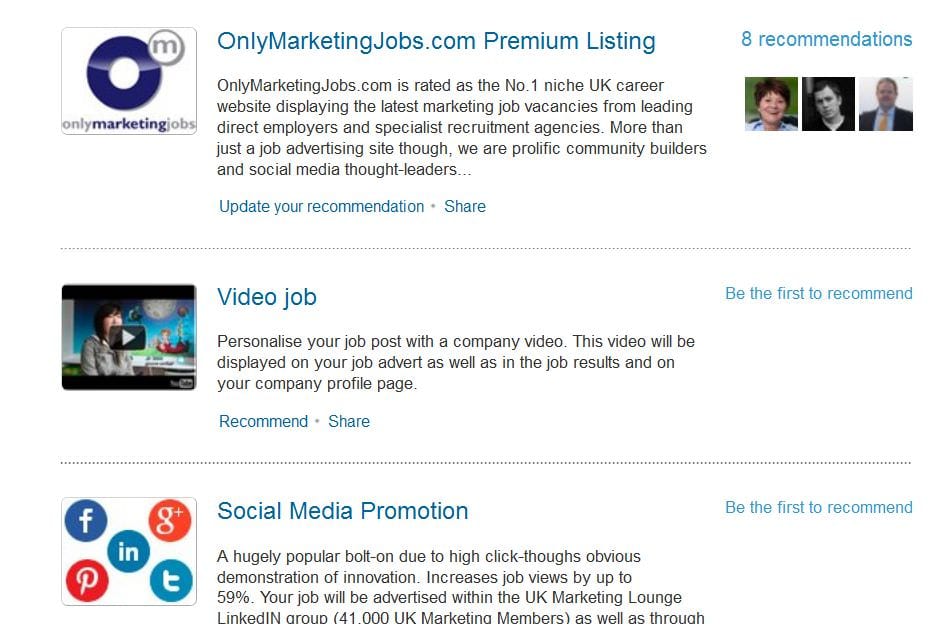
Task: Click the LinkedIn icon in social image
Action: click(x=129, y=551)
